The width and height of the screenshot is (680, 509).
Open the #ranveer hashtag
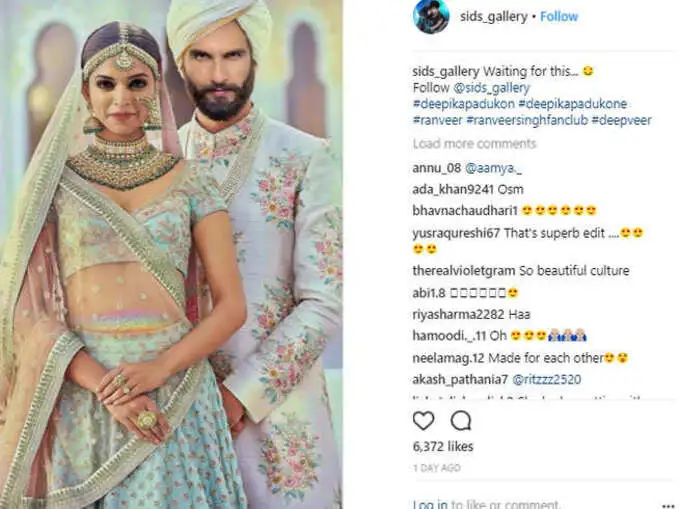coord(438,120)
